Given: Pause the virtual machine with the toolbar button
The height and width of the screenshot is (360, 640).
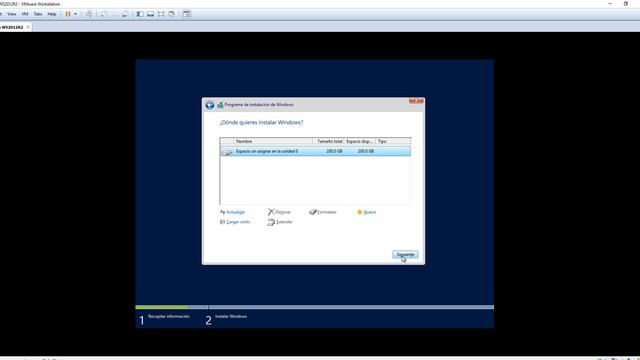Looking at the screenshot, I should pos(68,14).
